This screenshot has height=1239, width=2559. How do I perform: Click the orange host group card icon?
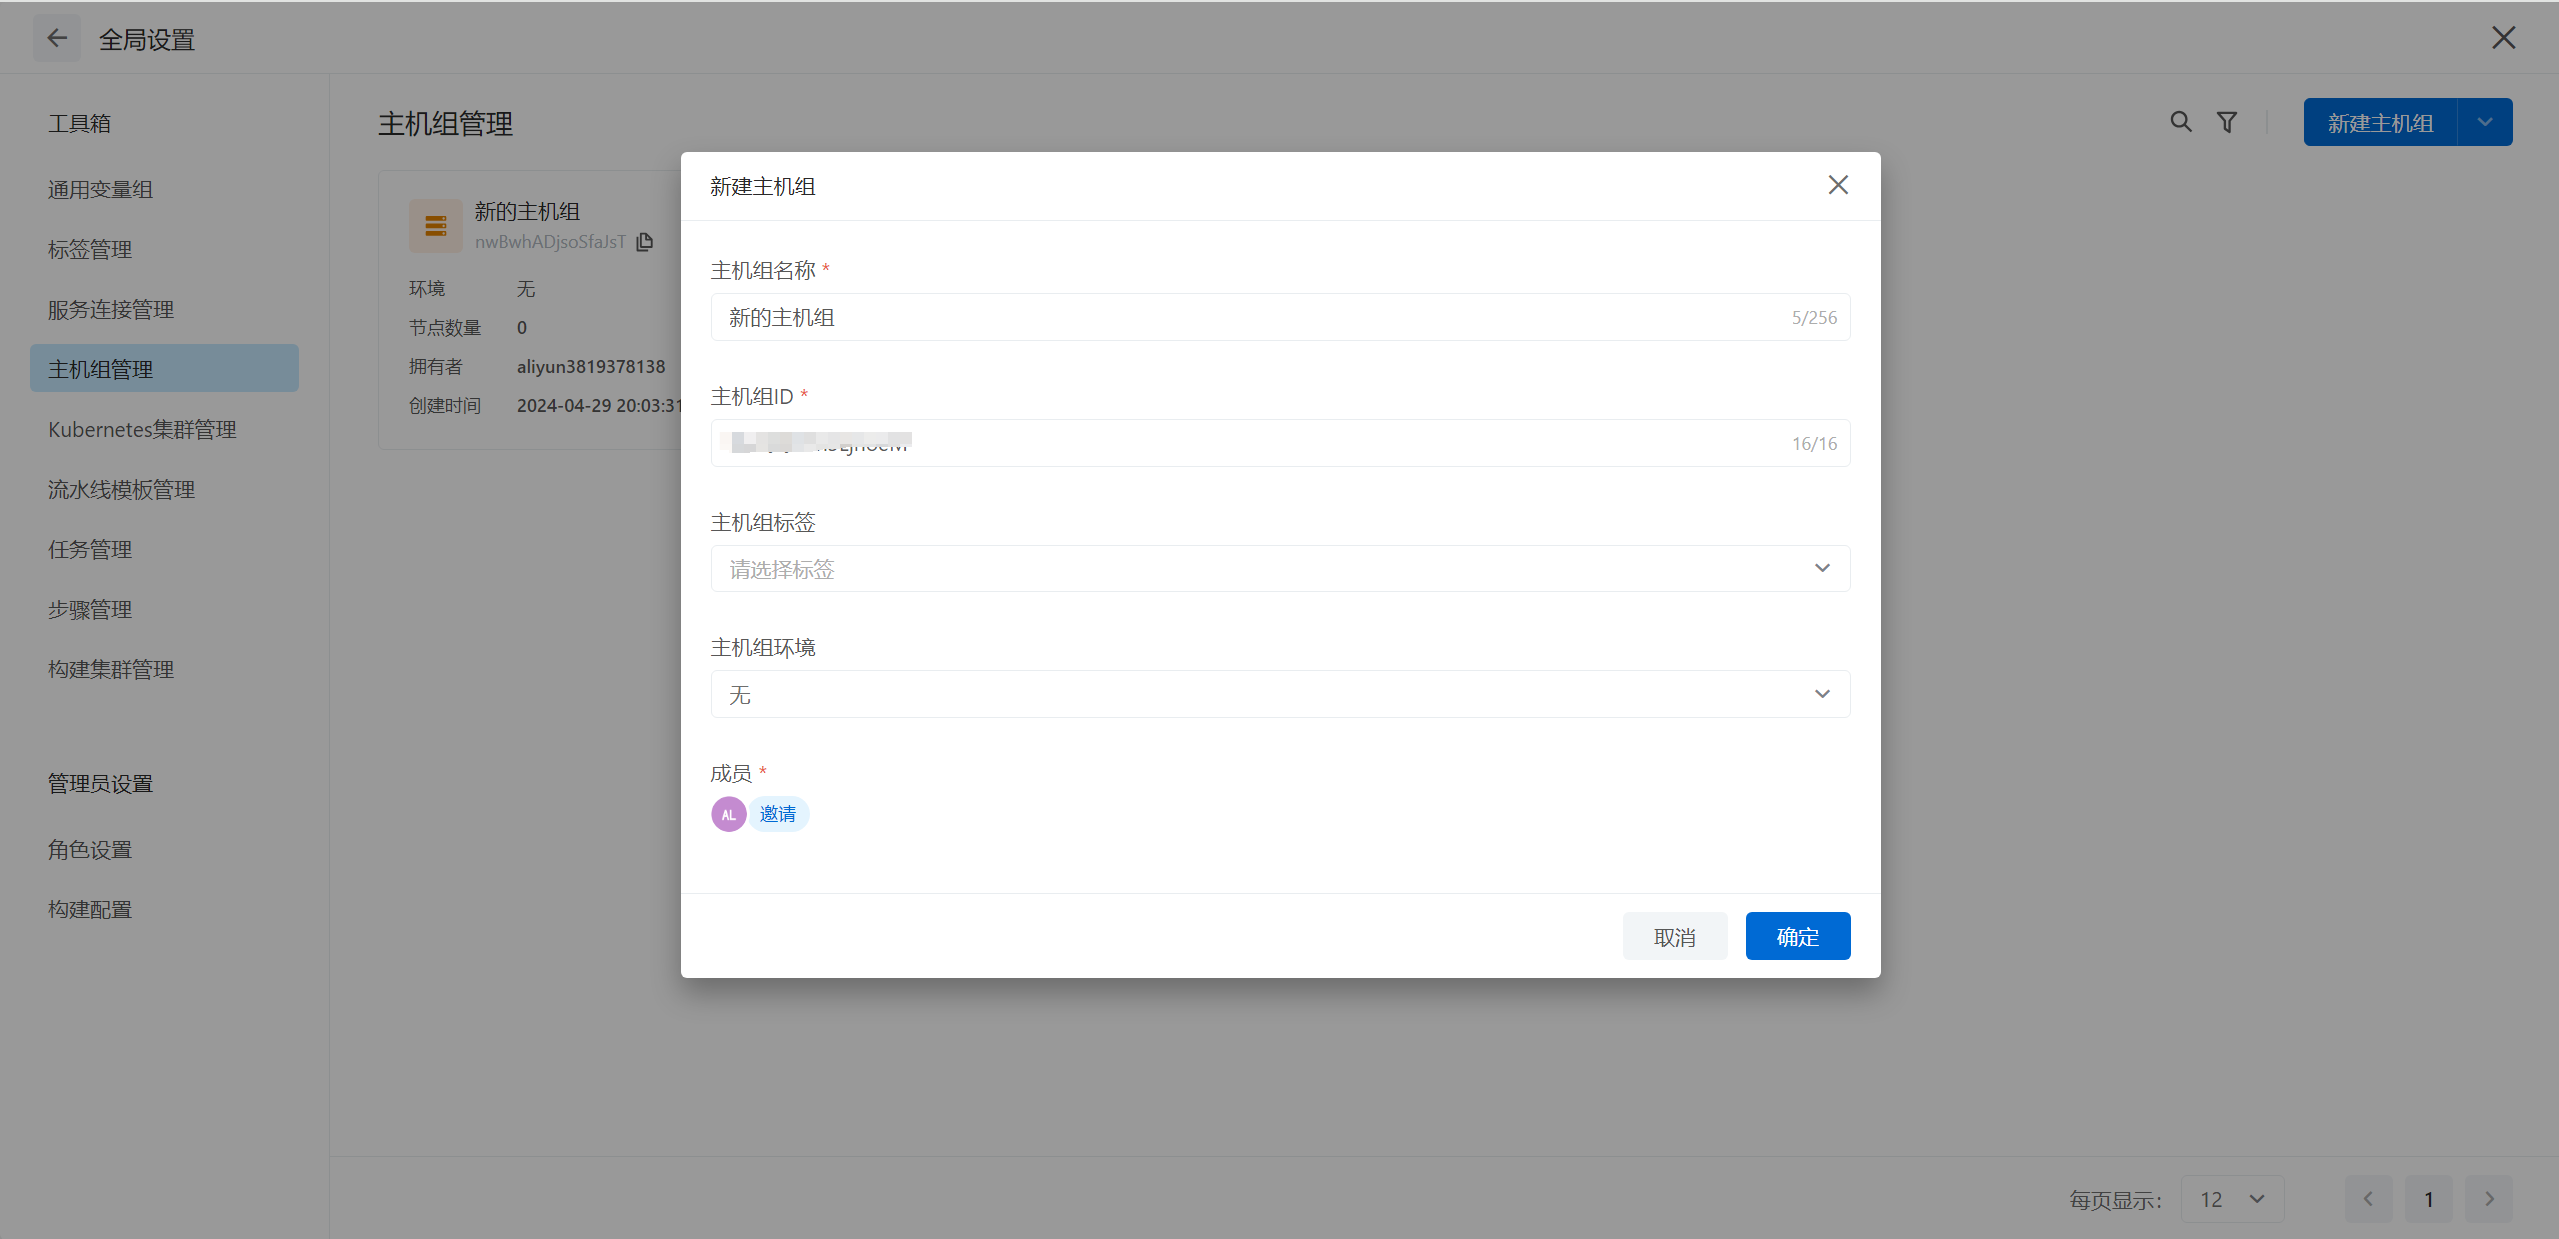point(436,226)
